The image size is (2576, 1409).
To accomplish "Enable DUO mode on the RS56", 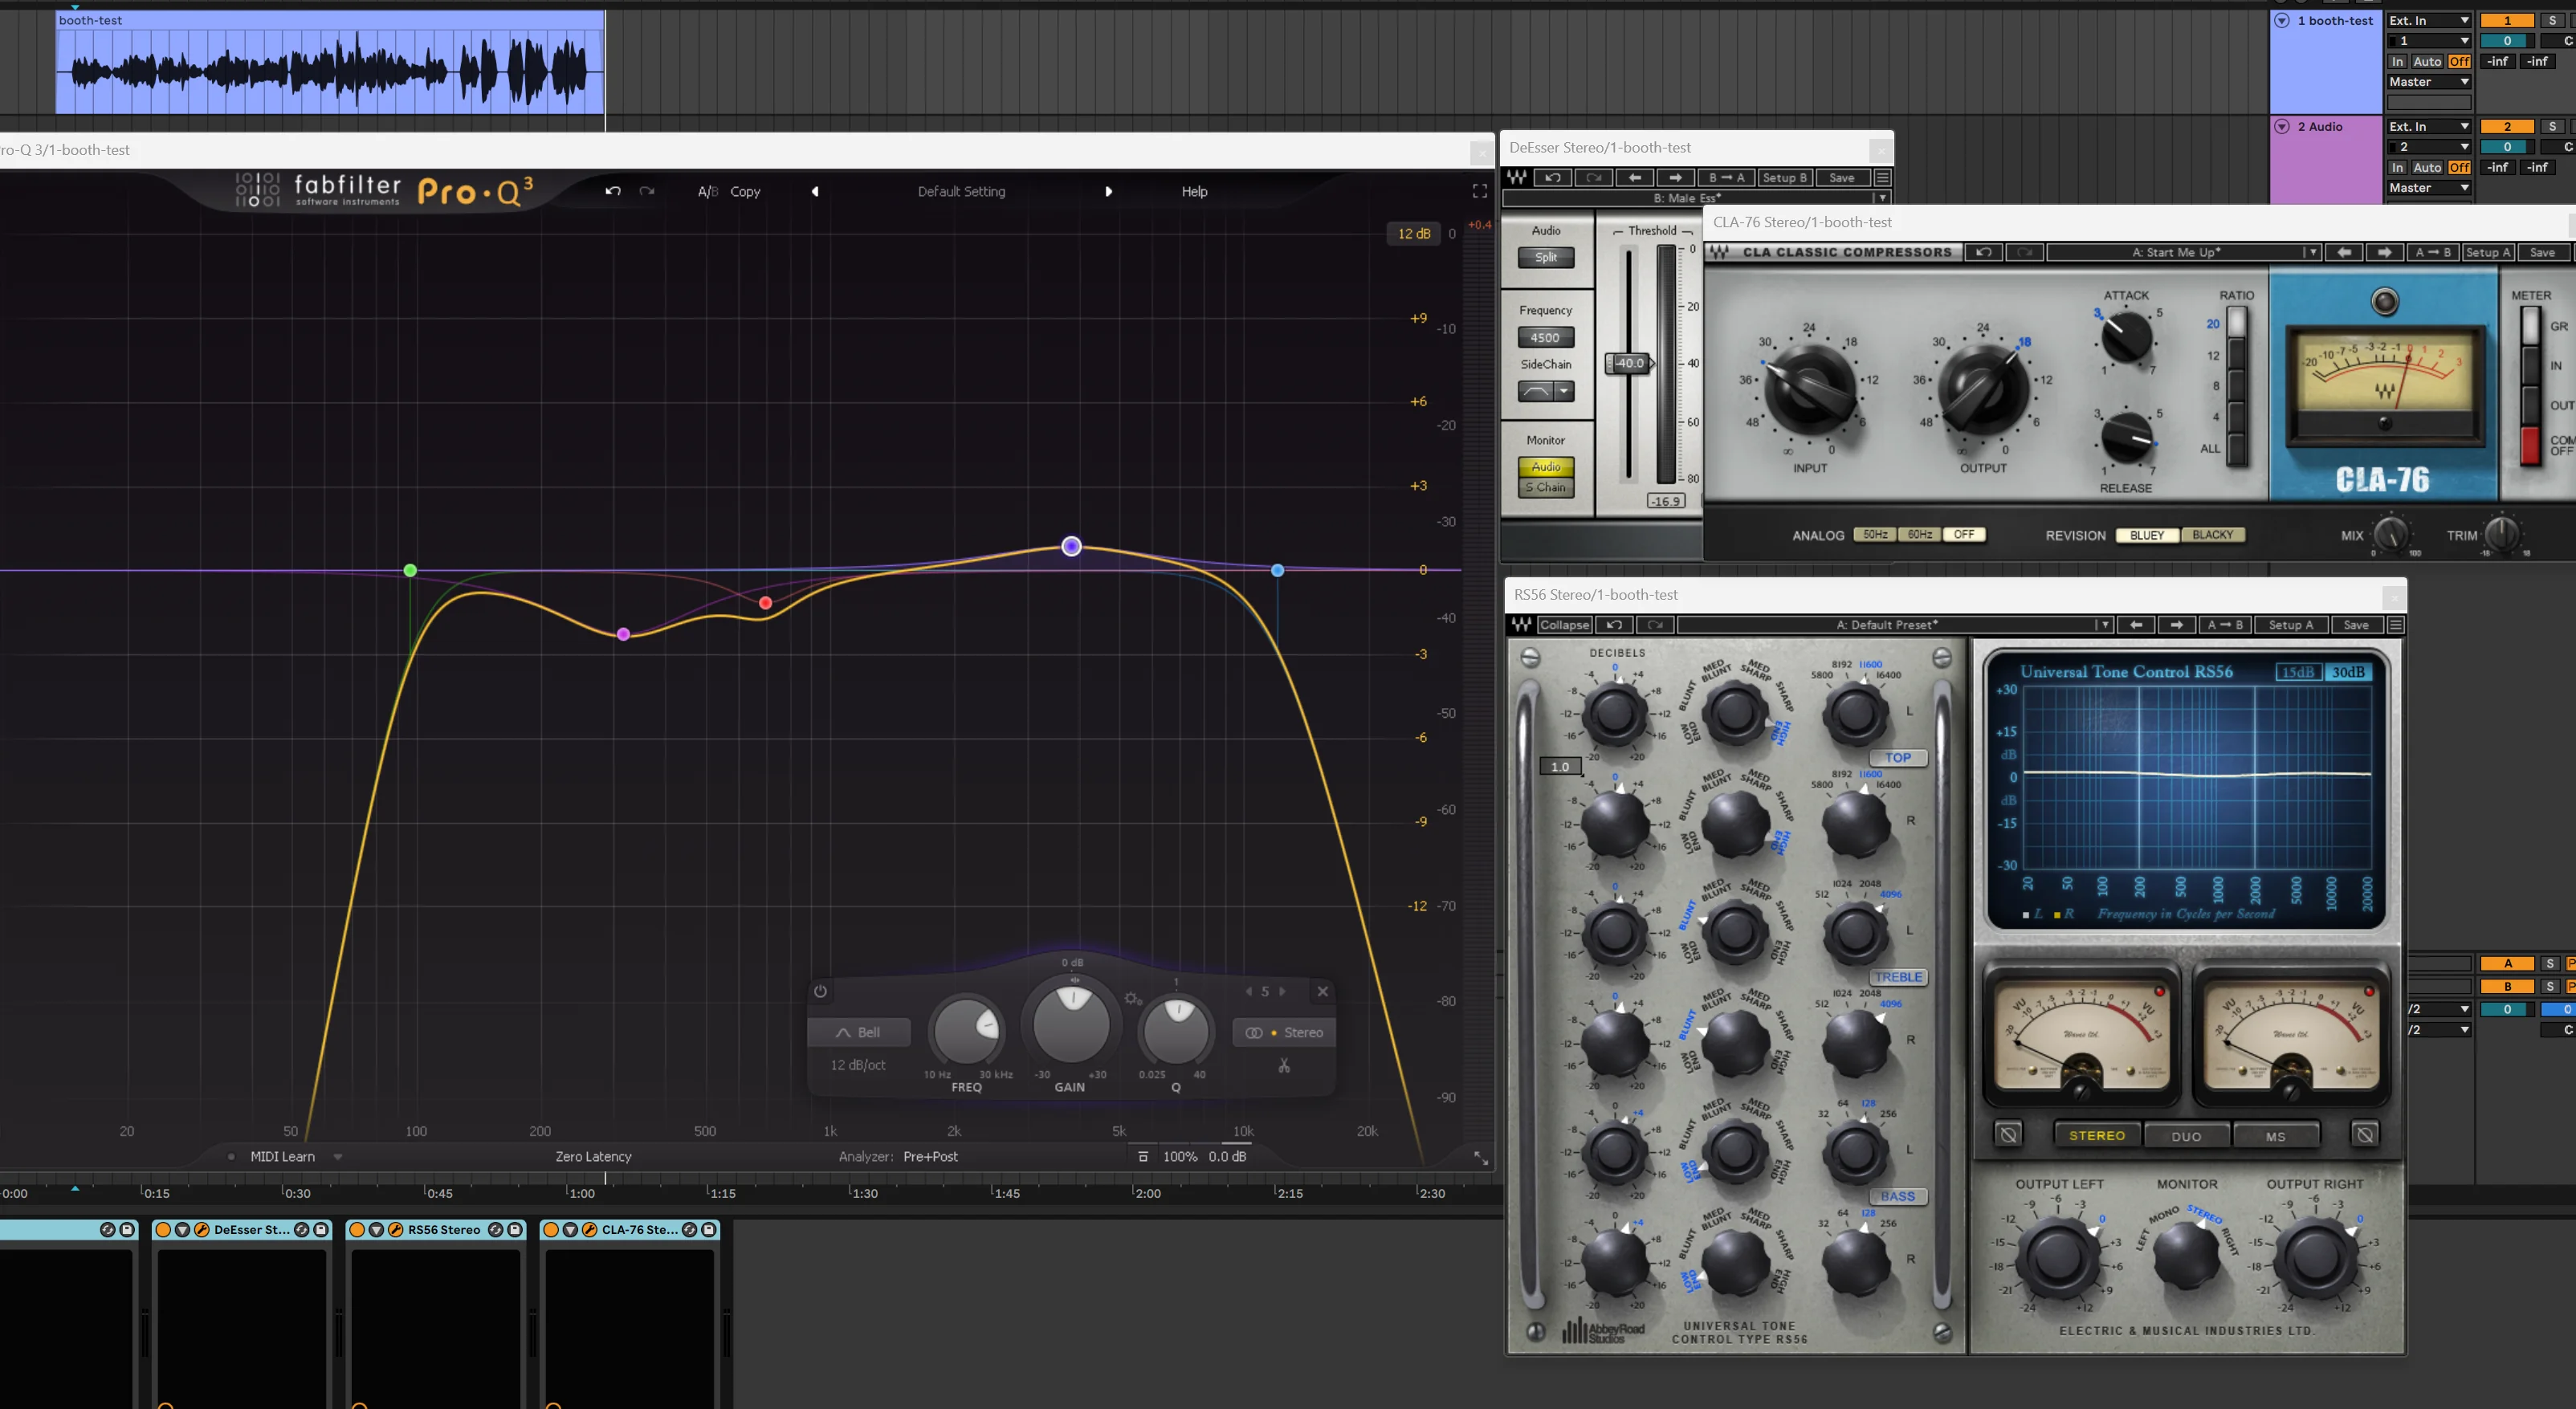I will [2186, 1136].
